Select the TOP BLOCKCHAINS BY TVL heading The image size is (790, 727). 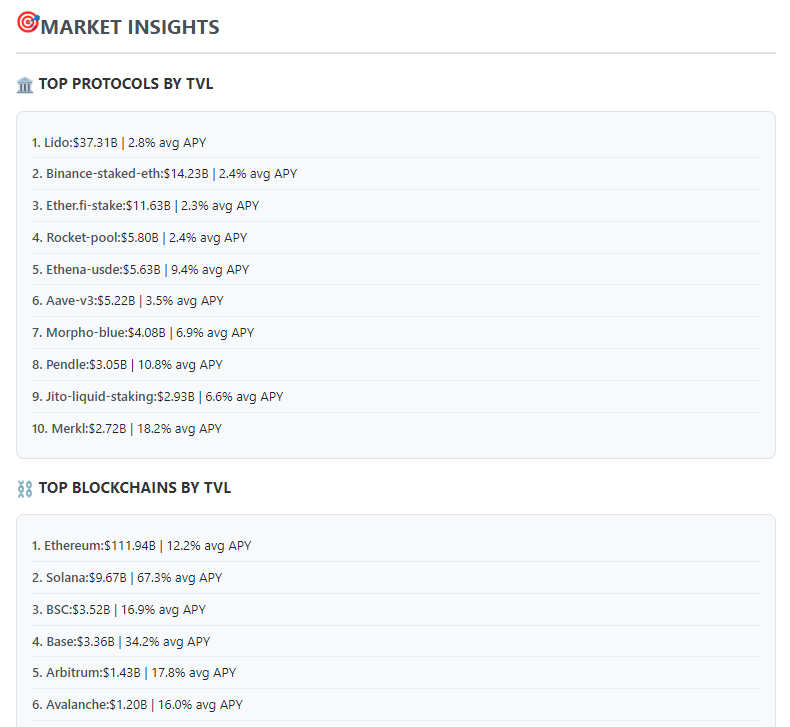click(x=135, y=488)
